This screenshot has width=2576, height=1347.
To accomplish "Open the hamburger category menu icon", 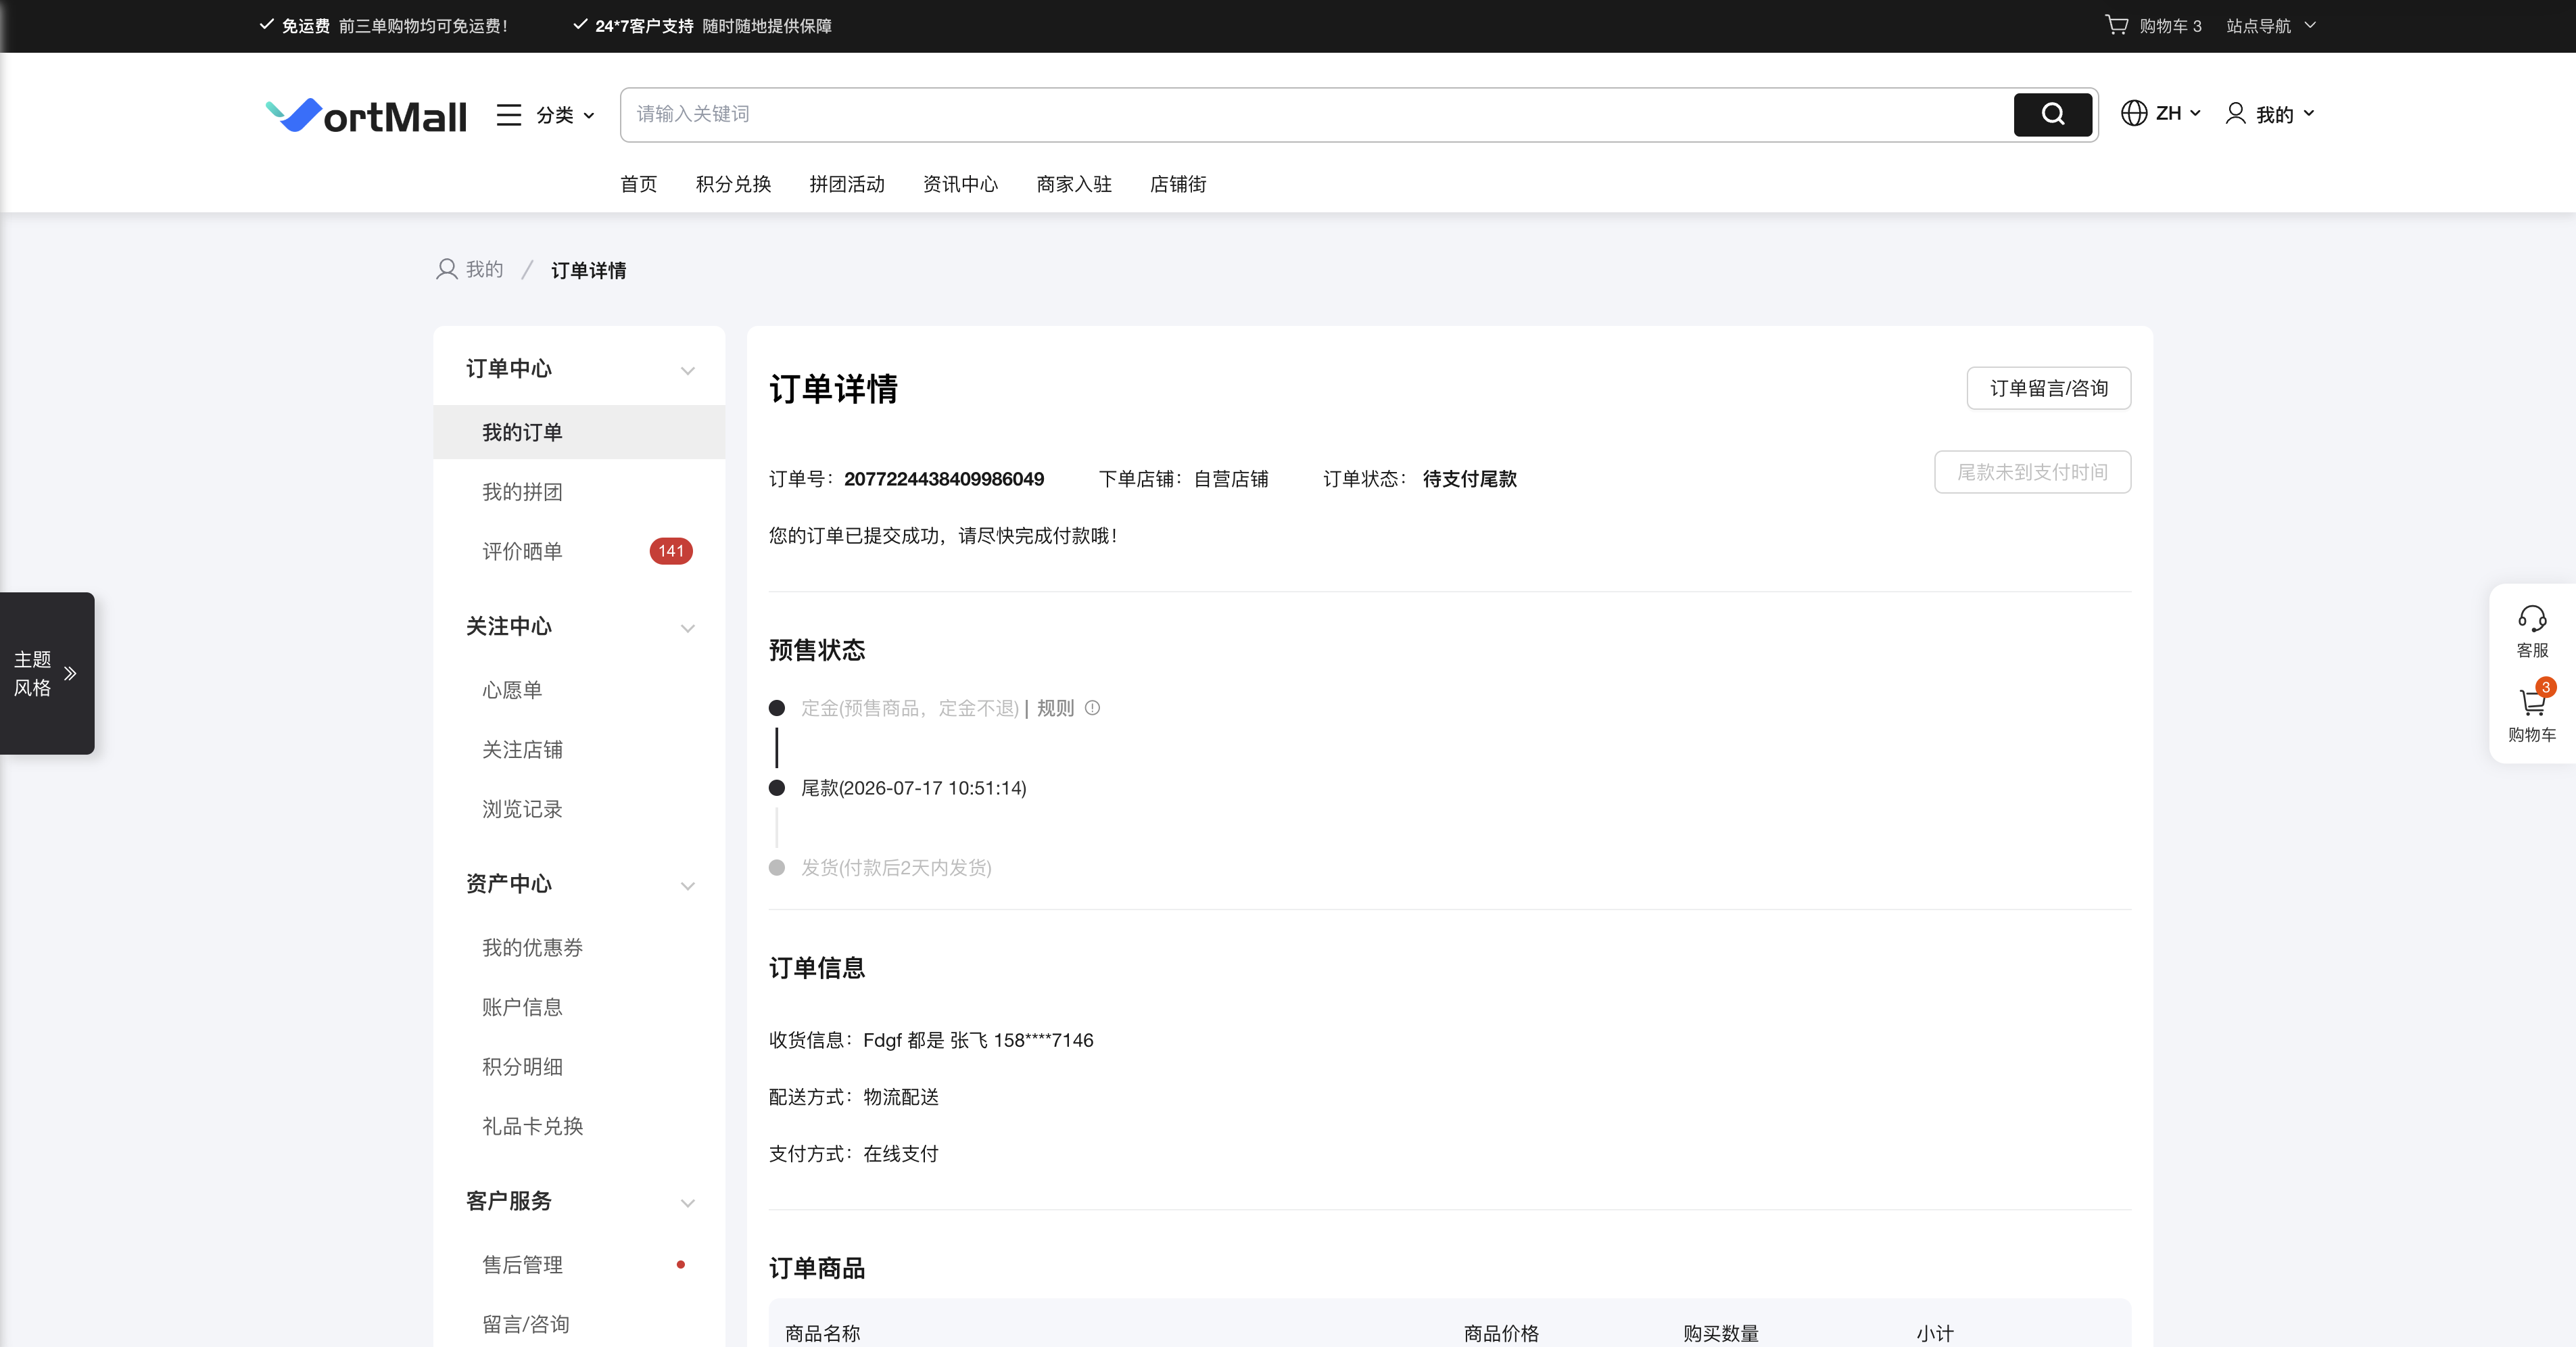I will (x=508, y=115).
